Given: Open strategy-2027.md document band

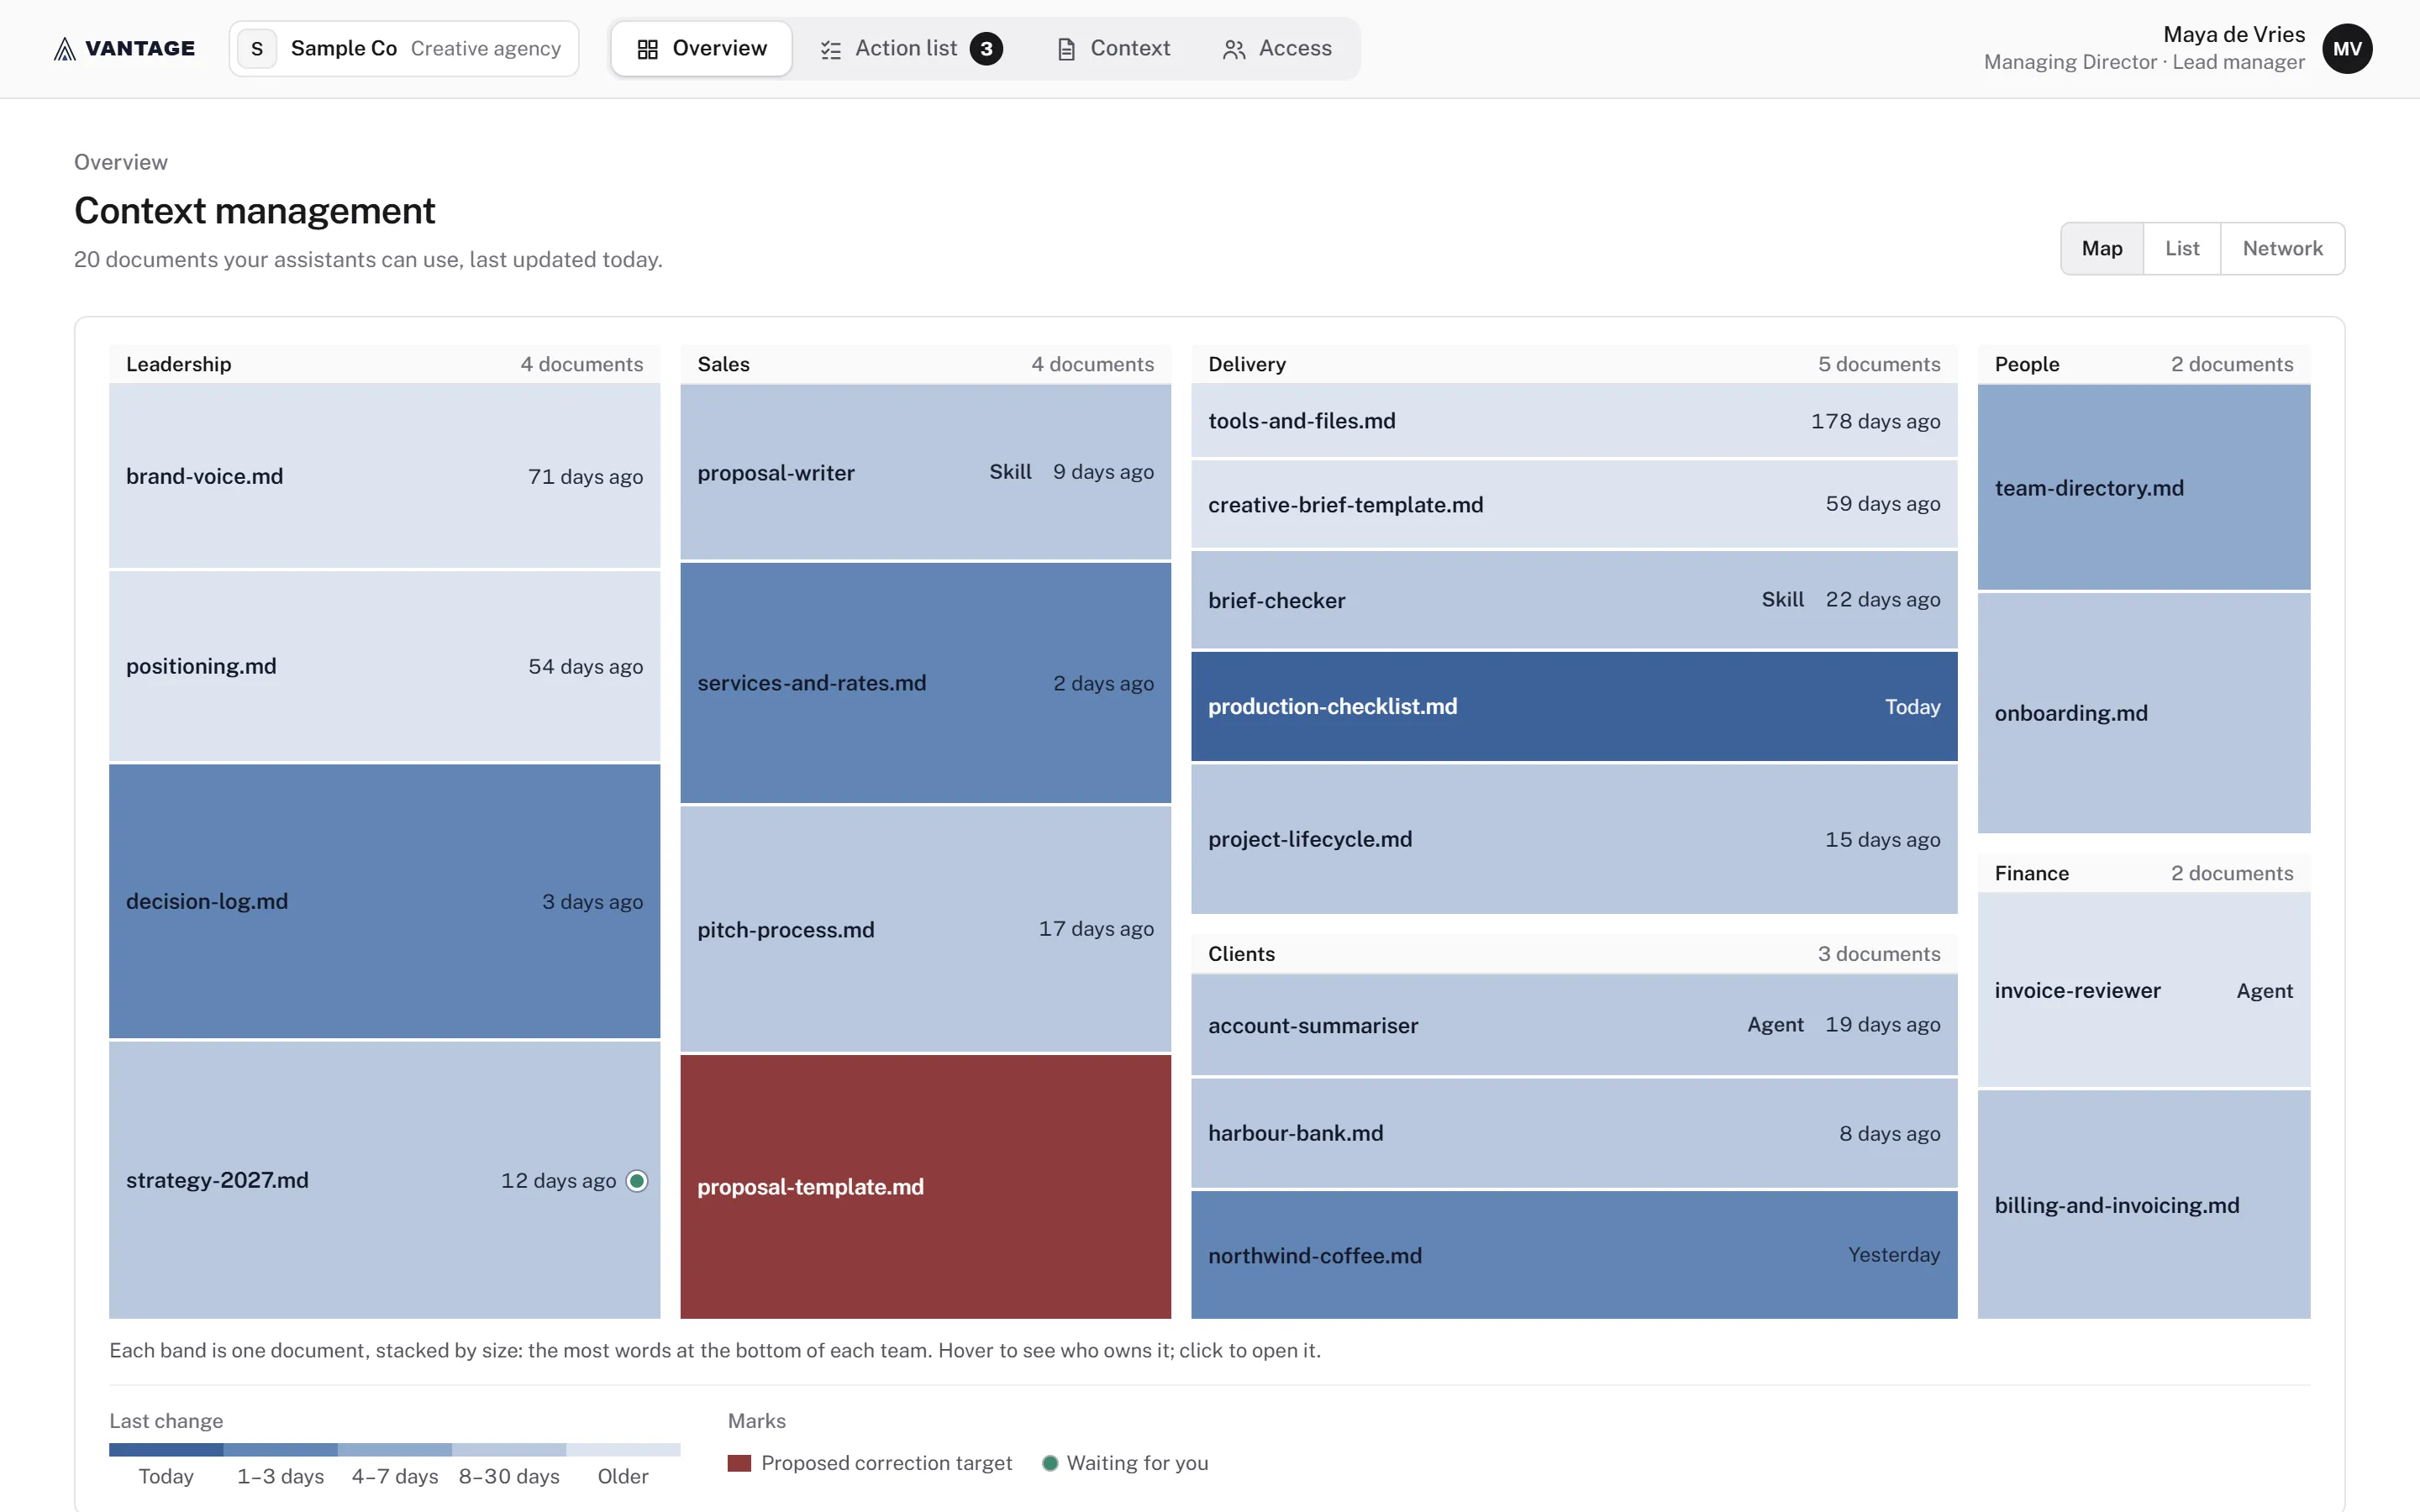Looking at the screenshot, I should 384,1180.
